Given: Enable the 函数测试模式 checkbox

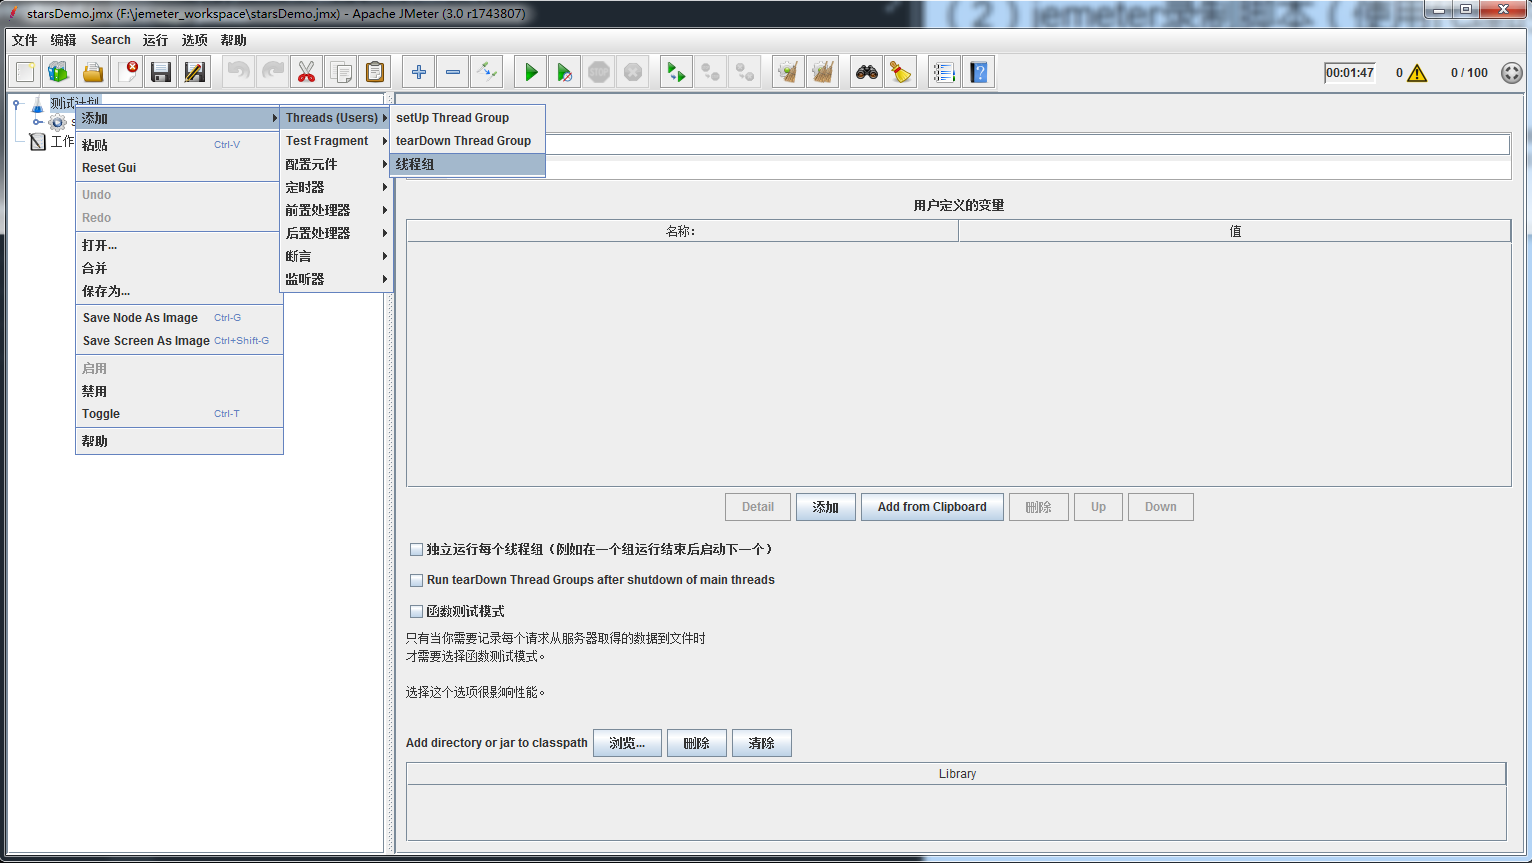Looking at the screenshot, I should pos(417,611).
